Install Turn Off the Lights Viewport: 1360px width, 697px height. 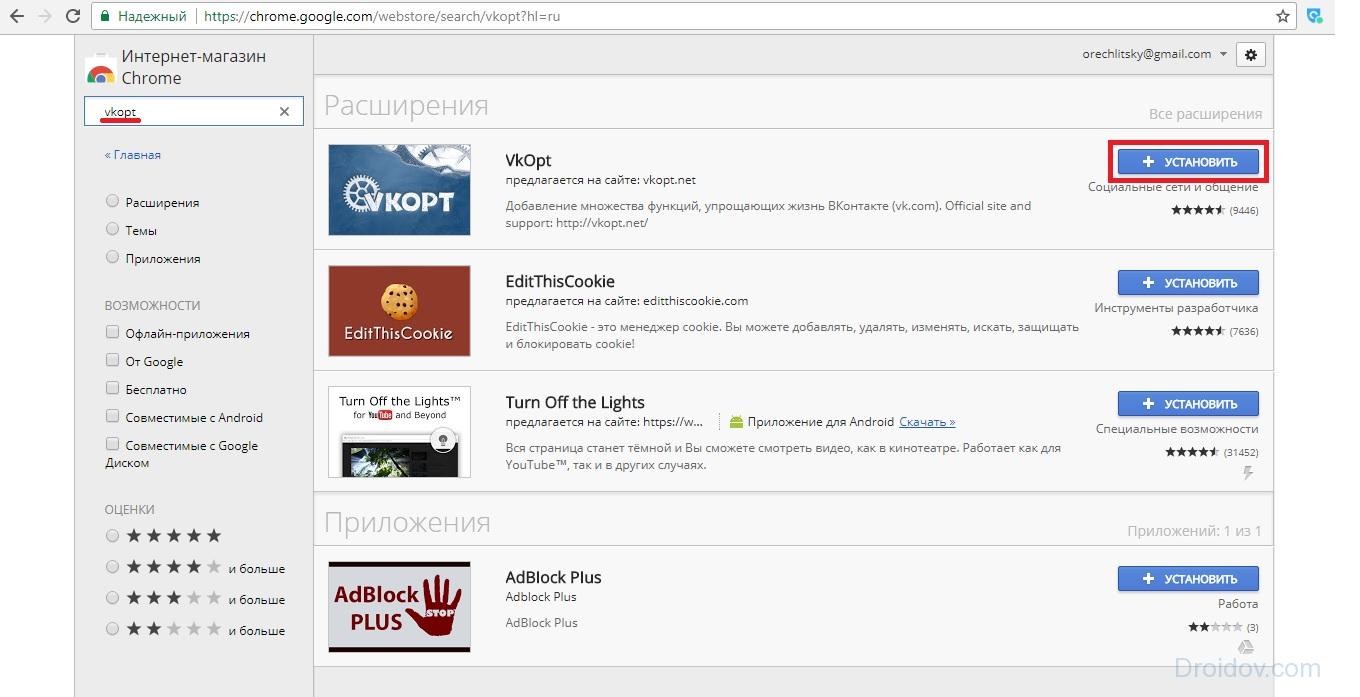pos(1188,404)
